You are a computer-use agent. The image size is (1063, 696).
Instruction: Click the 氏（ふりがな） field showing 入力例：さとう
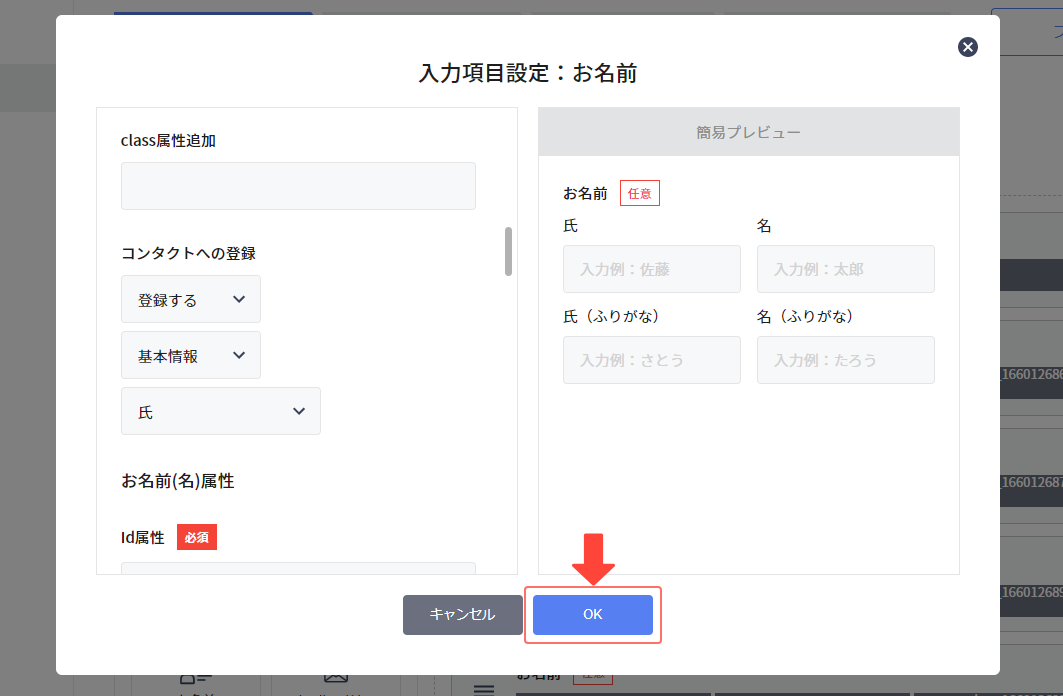(x=651, y=360)
